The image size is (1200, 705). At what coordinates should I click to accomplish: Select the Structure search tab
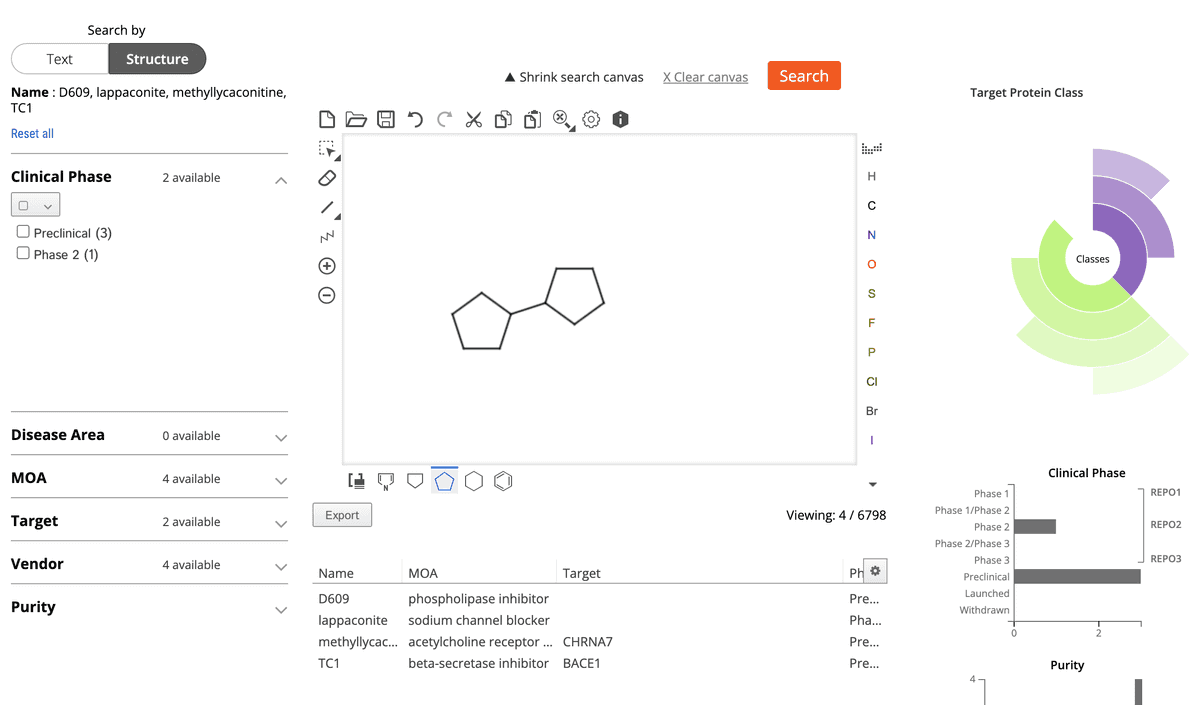[157, 59]
